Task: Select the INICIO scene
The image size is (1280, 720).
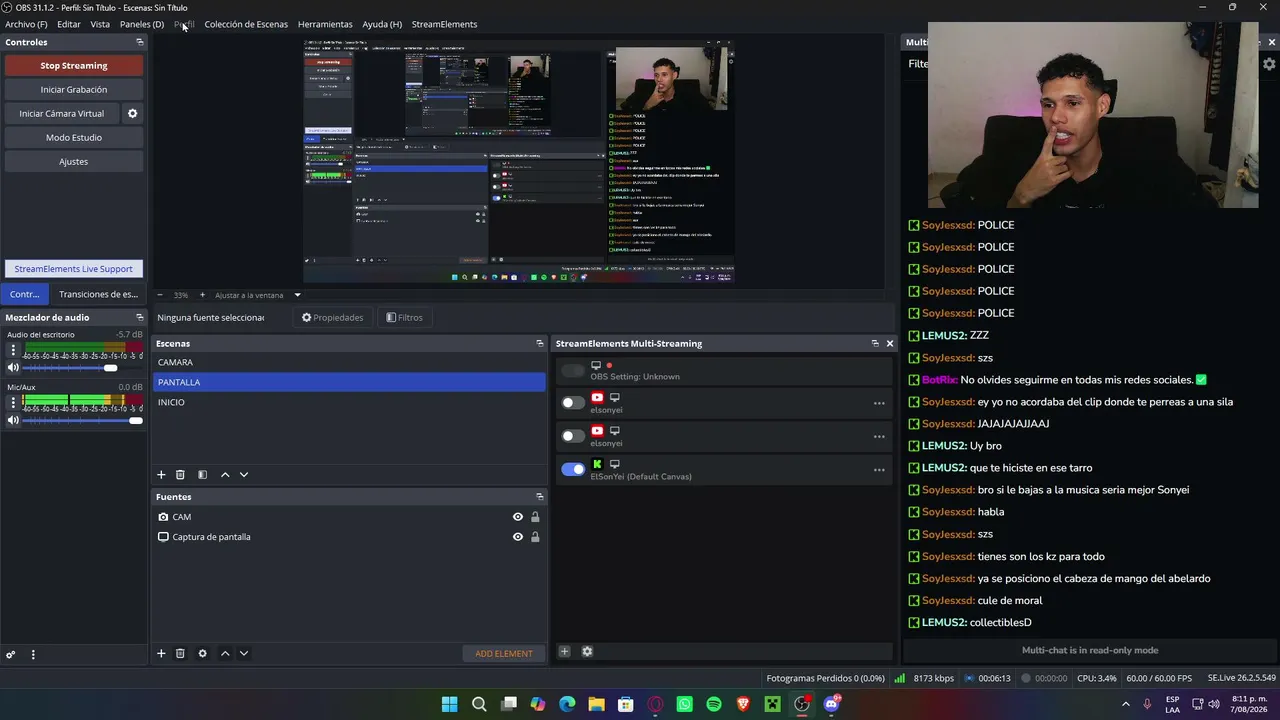Action: [350, 402]
